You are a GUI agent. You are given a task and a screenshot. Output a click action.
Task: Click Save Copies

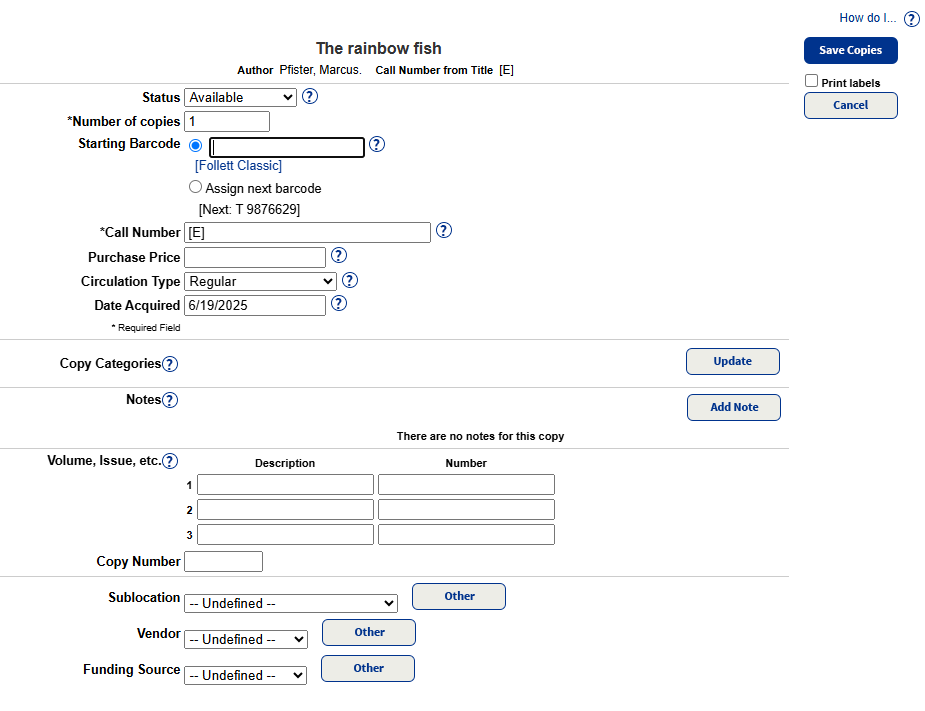pos(850,50)
